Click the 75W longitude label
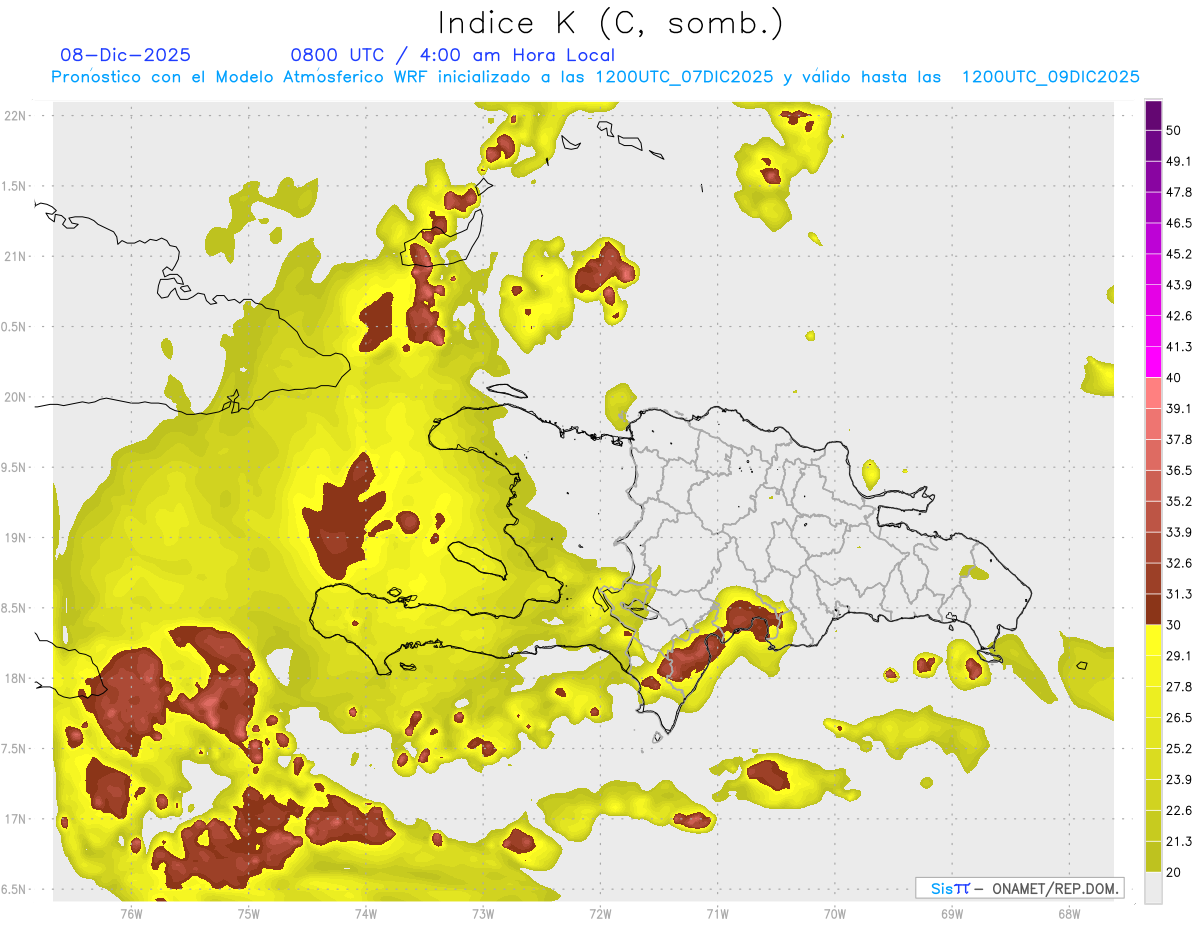 [x=248, y=913]
